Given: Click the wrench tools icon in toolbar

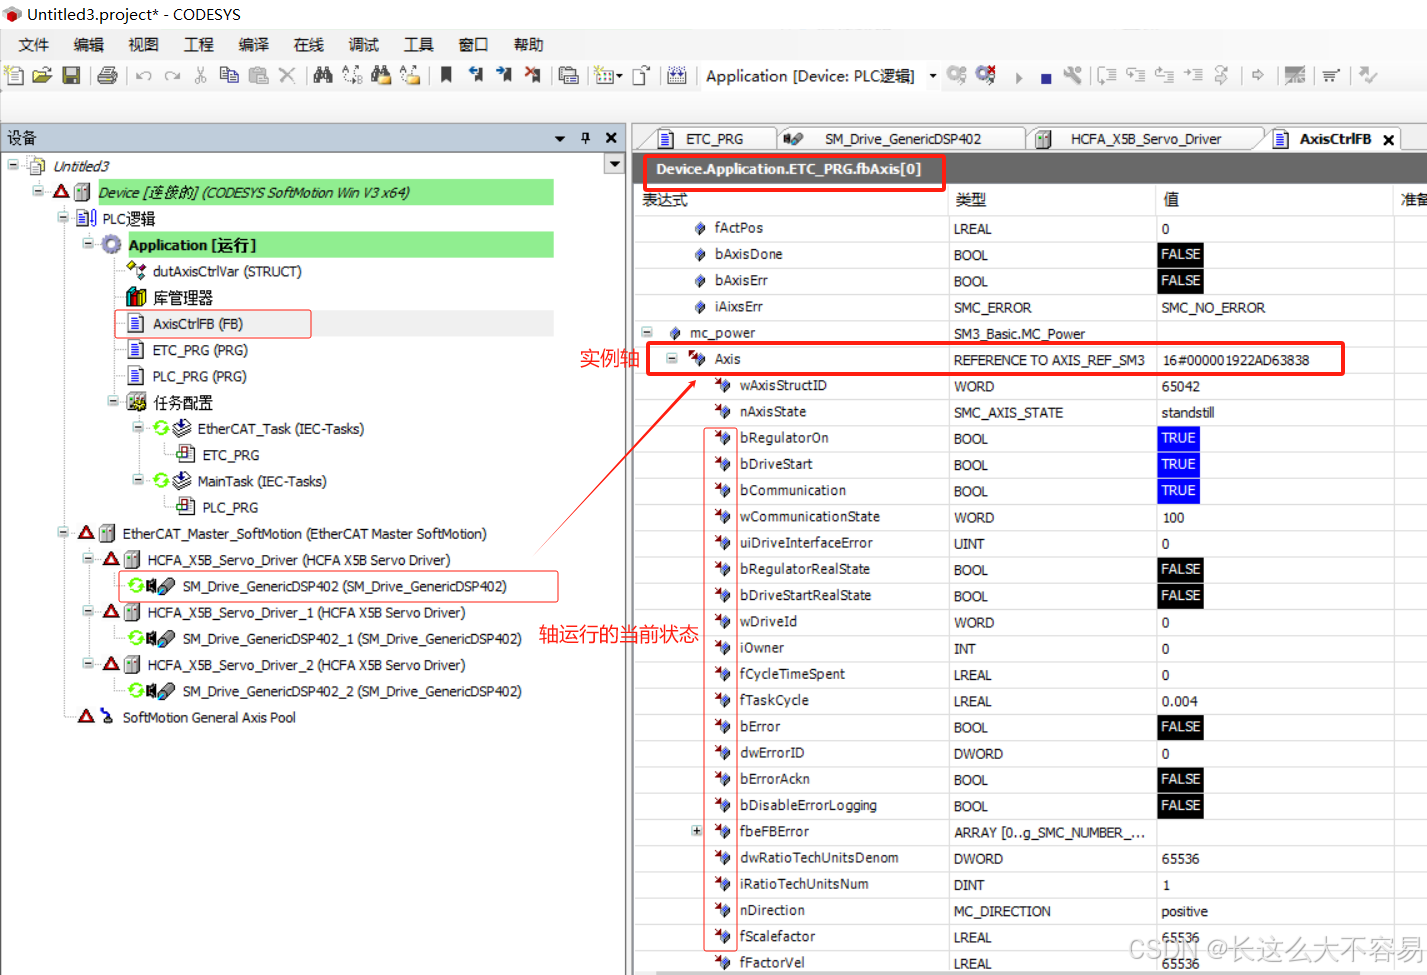Looking at the screenshot, I should tap(1073, 75).
